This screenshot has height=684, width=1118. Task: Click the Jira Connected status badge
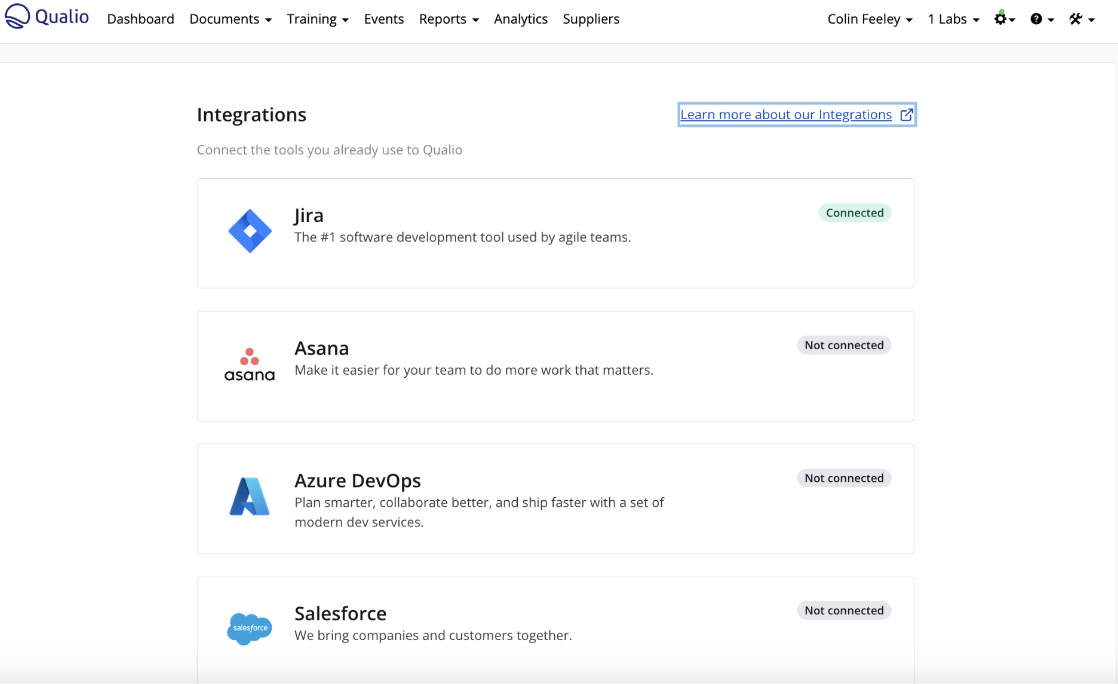tap(854, 213)
